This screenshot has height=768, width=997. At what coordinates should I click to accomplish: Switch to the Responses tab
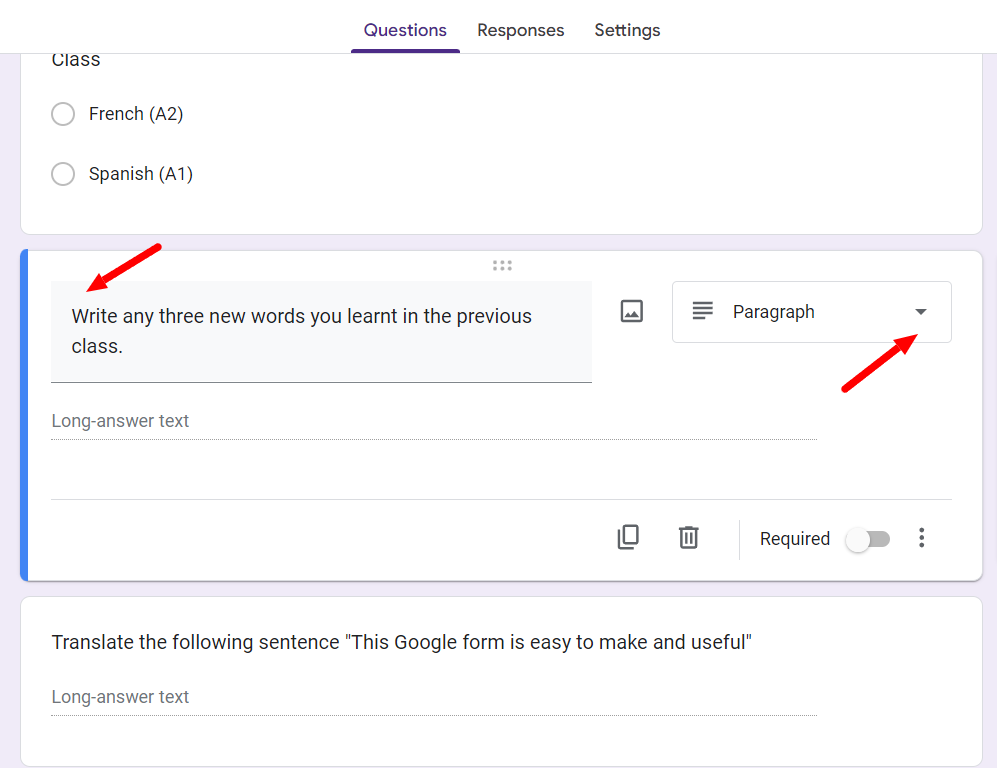click(x=521, y=31)
